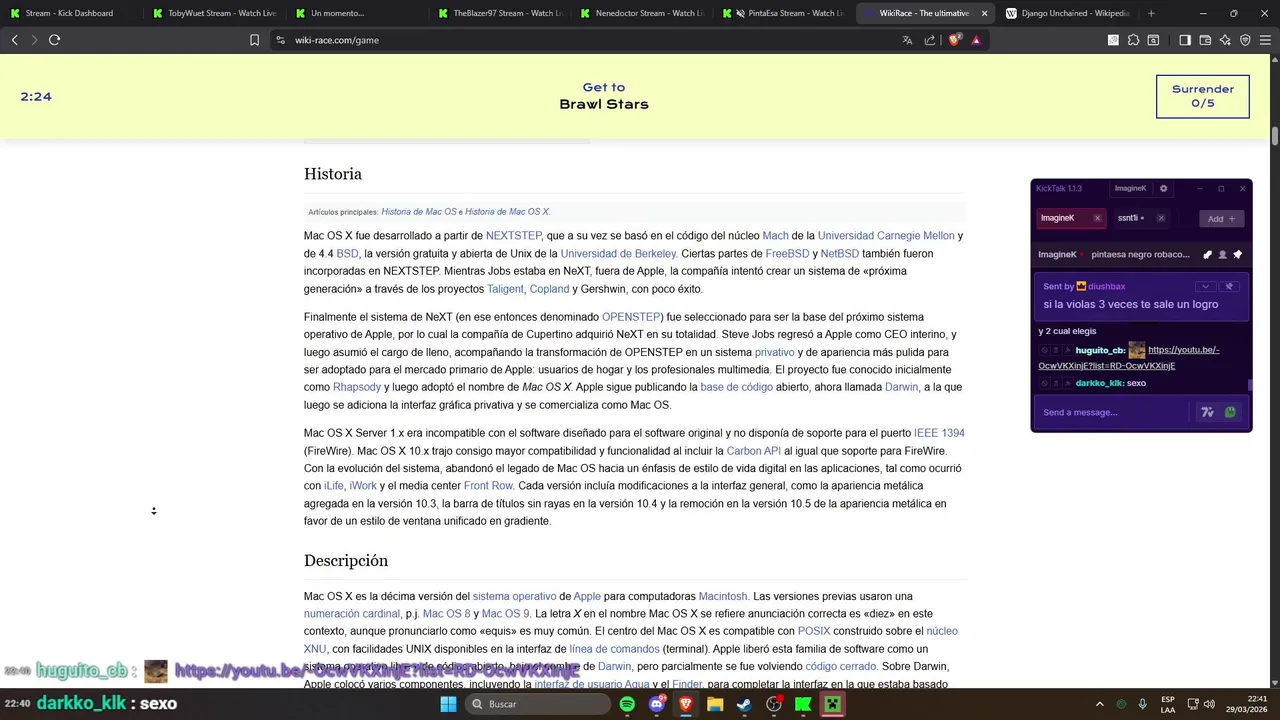Open File Explorer from the taskbar
The image size is (1280, 720).
[715, 704]
